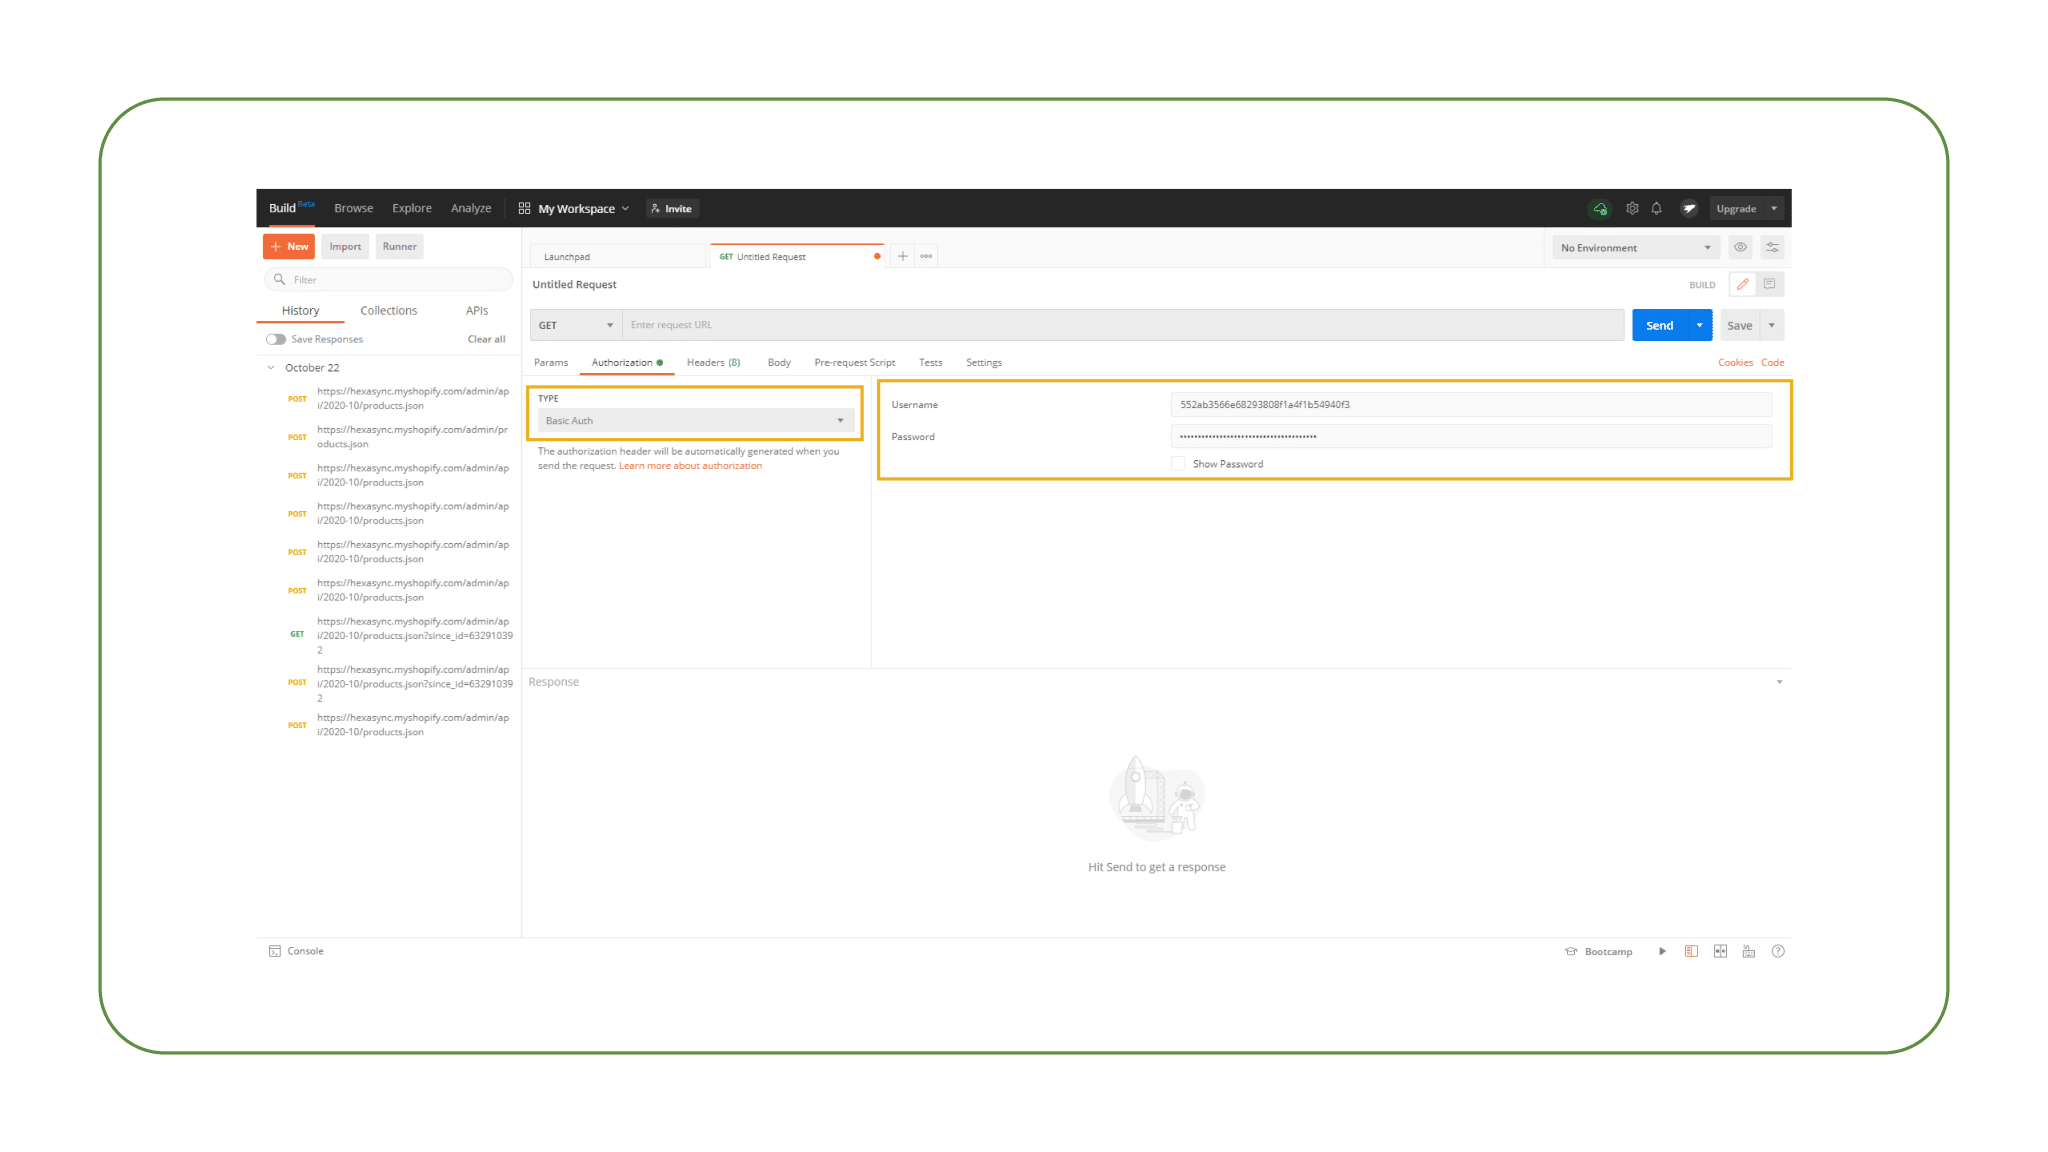Click the Save button for this request

pyautogui.click(x=1740, y=325)
